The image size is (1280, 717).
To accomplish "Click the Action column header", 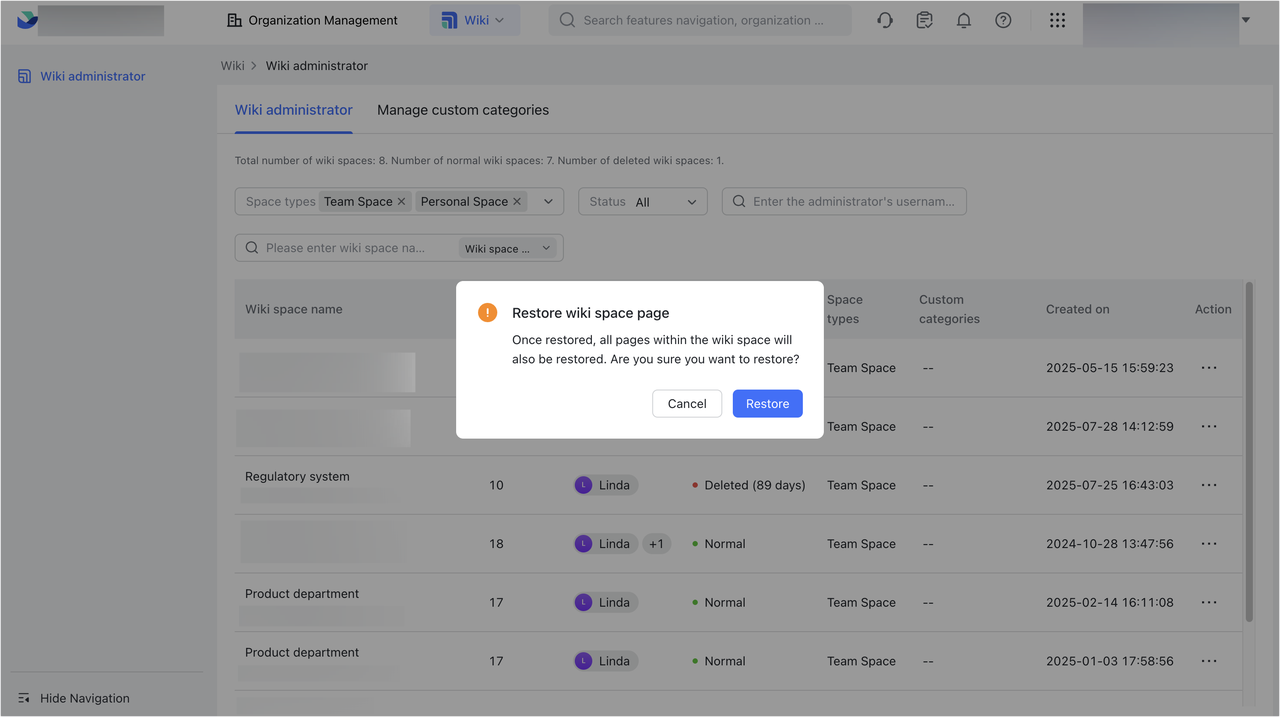I will coord(1213,309).
